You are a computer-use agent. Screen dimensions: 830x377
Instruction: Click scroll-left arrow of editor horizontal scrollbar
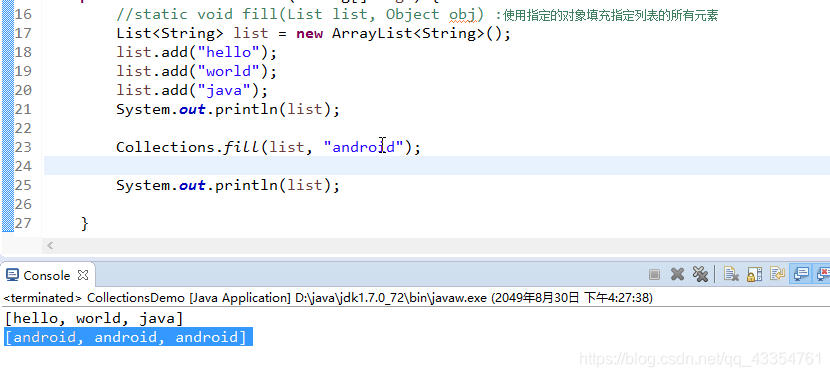pyautogui.click(x=50, y=246)
